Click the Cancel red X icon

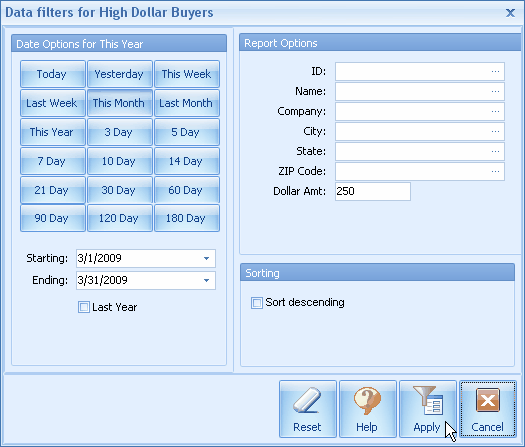tap(488, 408)
